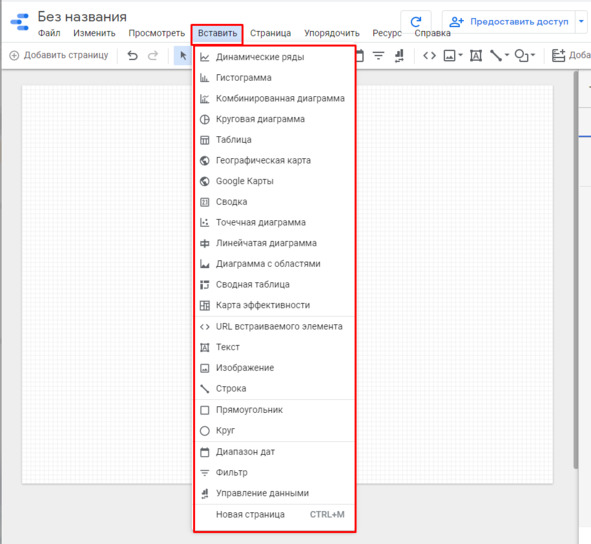Image resolution: width=591 pixels, height=544 pixels.
Task: Click the data control icon in toolbar
Action: pyautogui.click(x=399, y=56)
